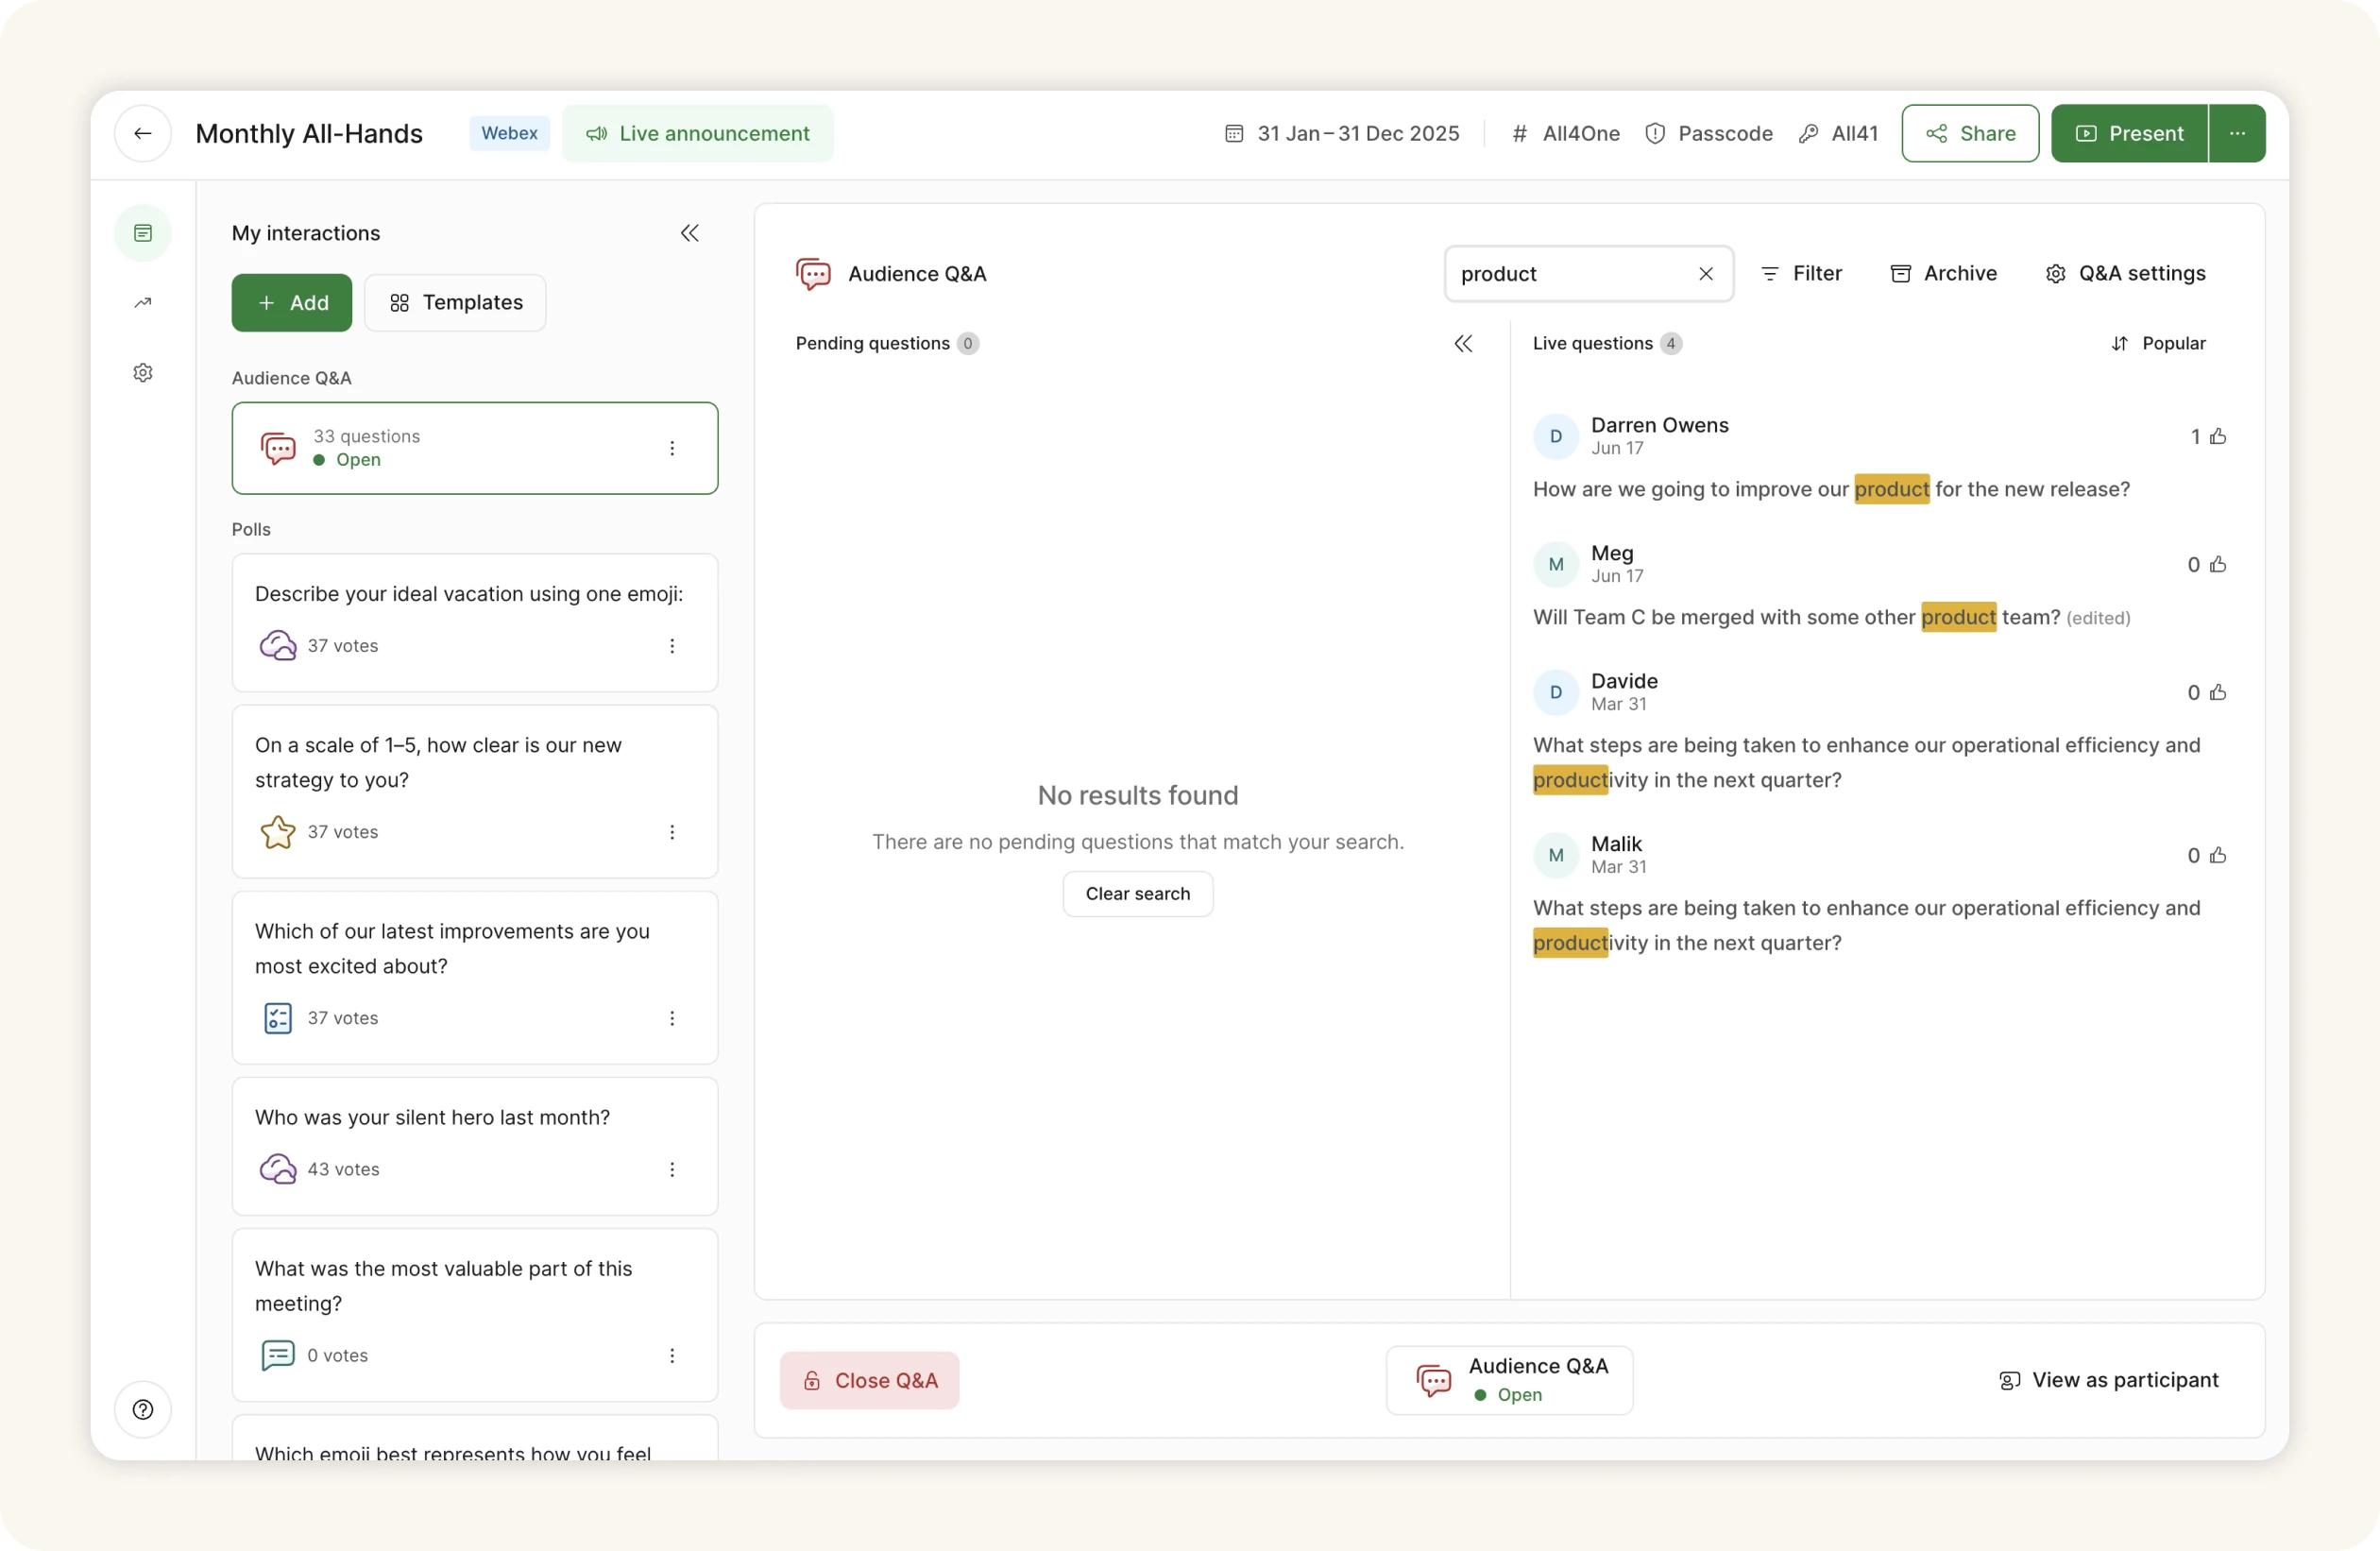
Task: Click the Live announcement button
Action: coord(698,133)
